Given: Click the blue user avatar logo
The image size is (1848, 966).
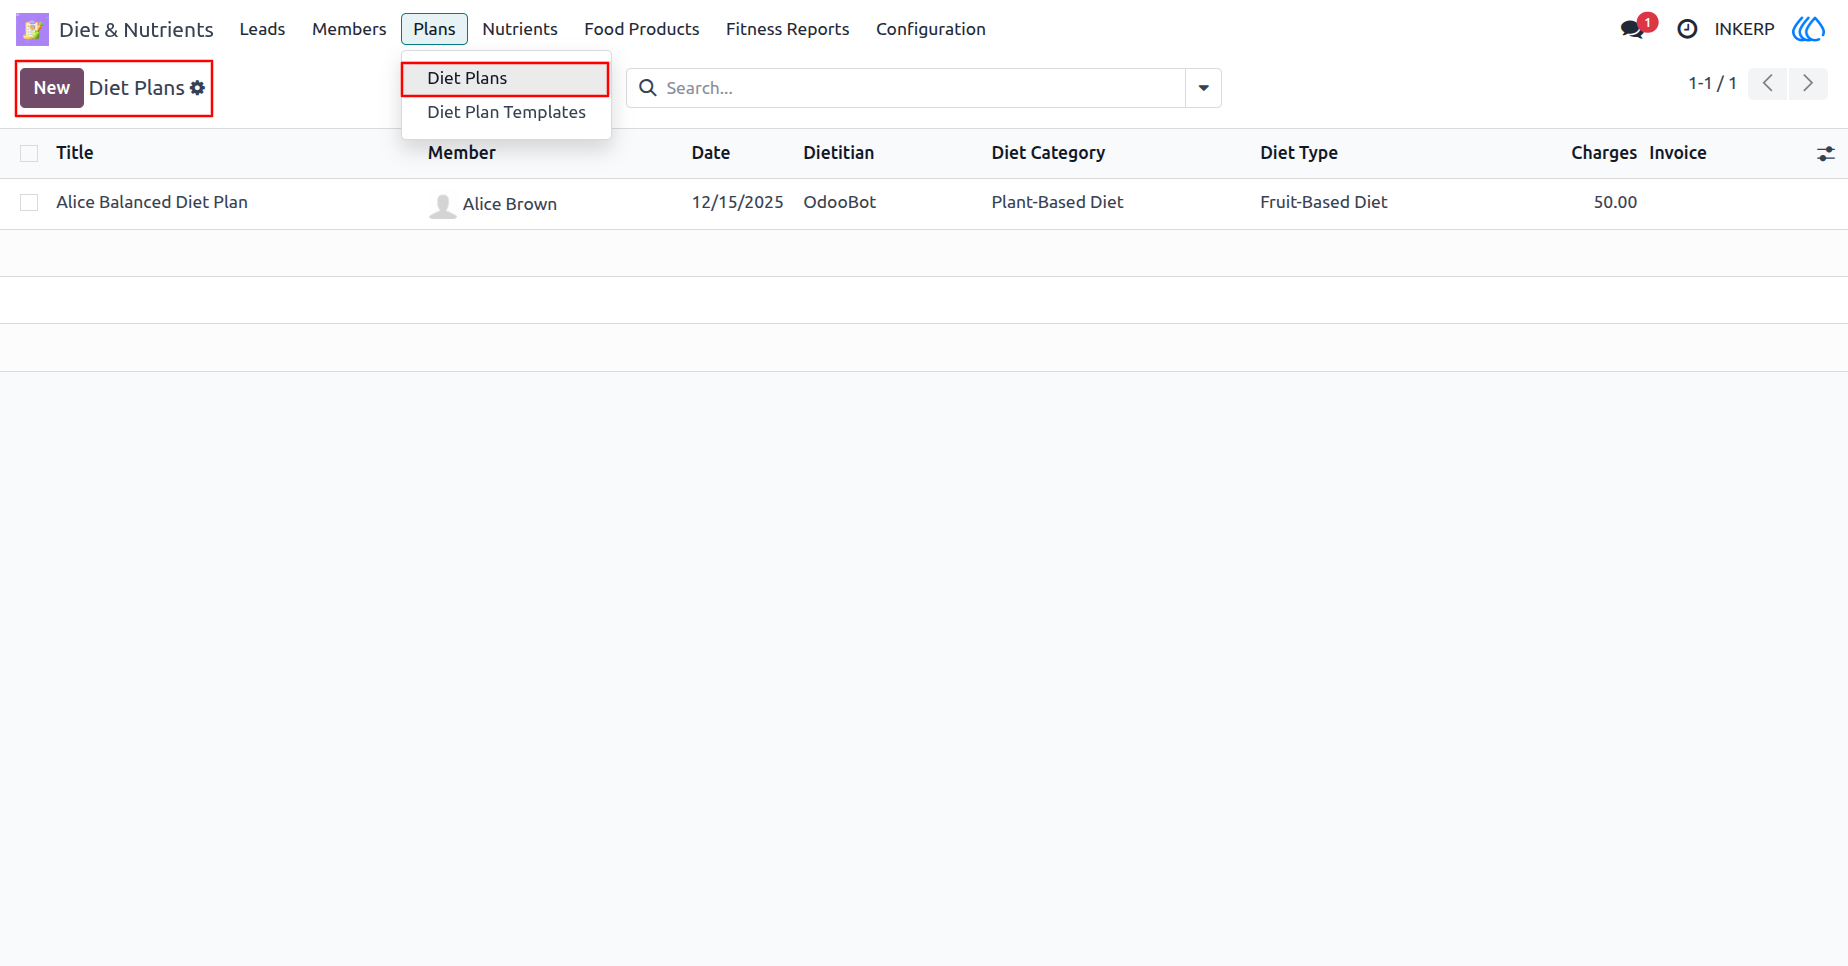Looking at the screenshot, I should click(x=1808, y=29).
